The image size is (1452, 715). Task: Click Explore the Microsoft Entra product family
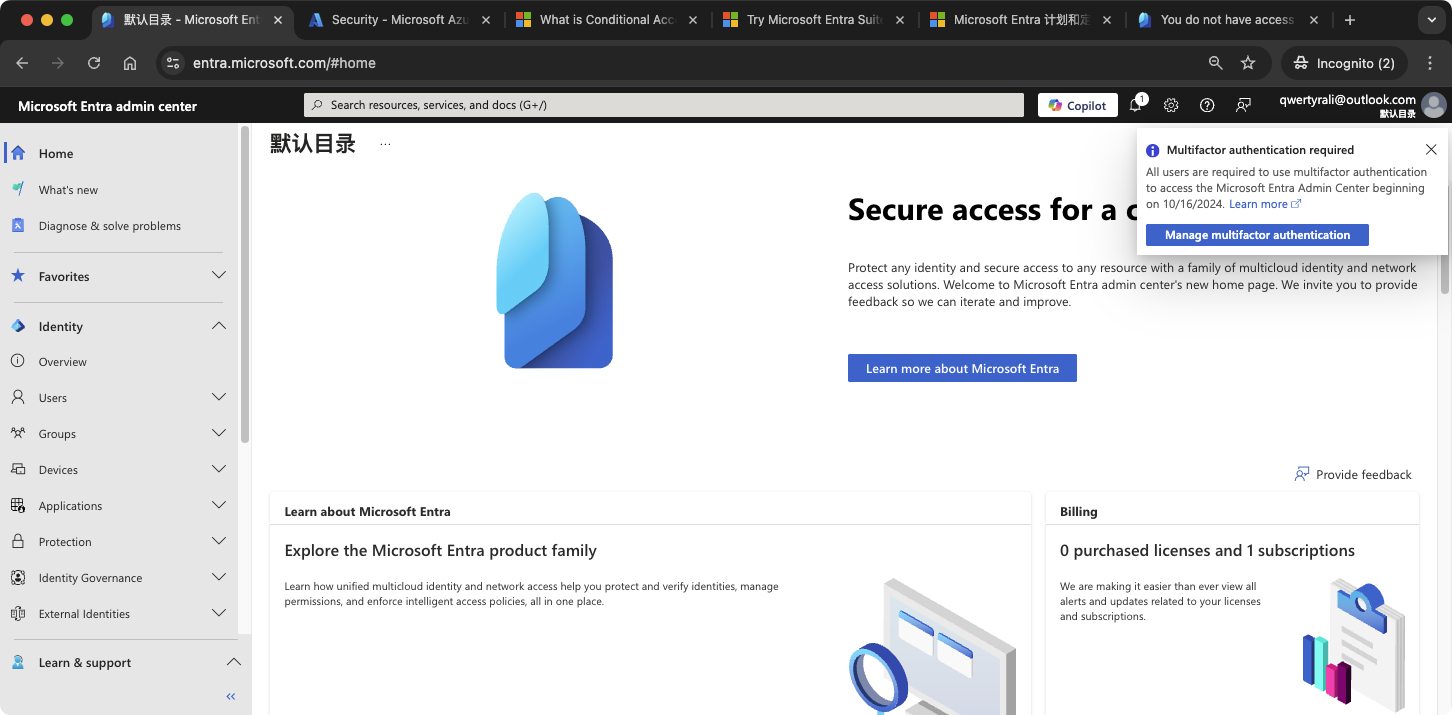click(x=440, y=550)
